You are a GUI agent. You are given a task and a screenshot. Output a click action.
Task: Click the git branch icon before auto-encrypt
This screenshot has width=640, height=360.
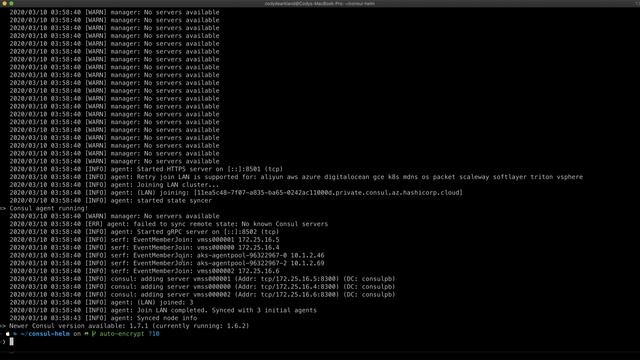pyautogui.click(x=94, y=334)
